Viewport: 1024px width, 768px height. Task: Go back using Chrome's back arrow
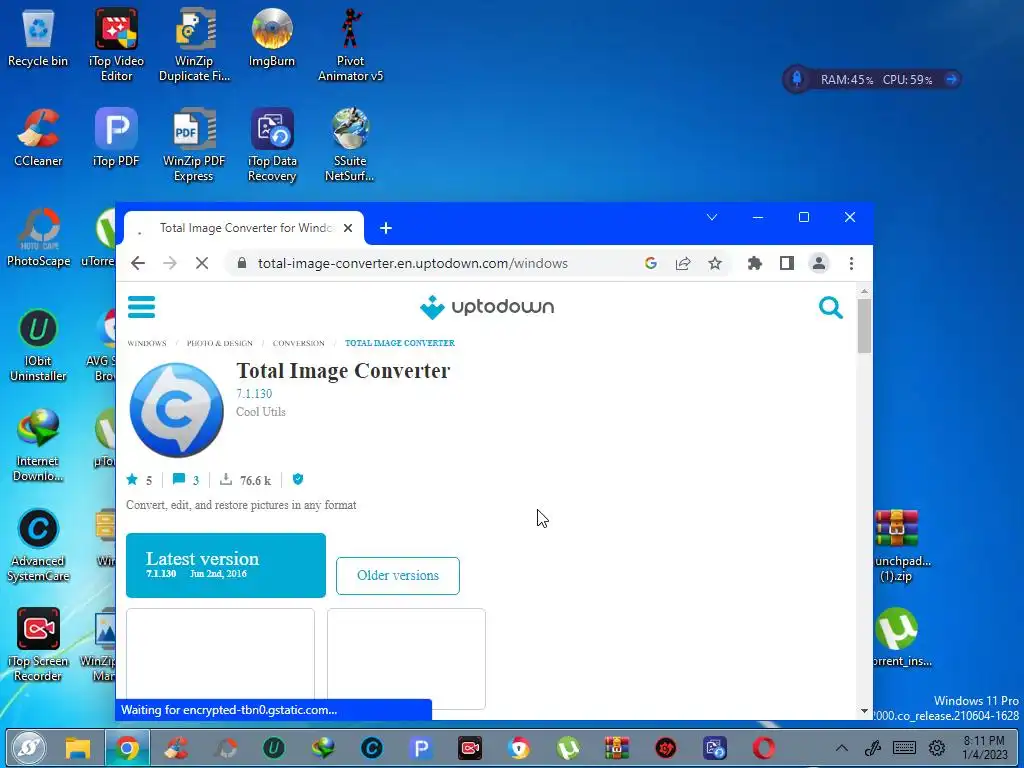138,263
